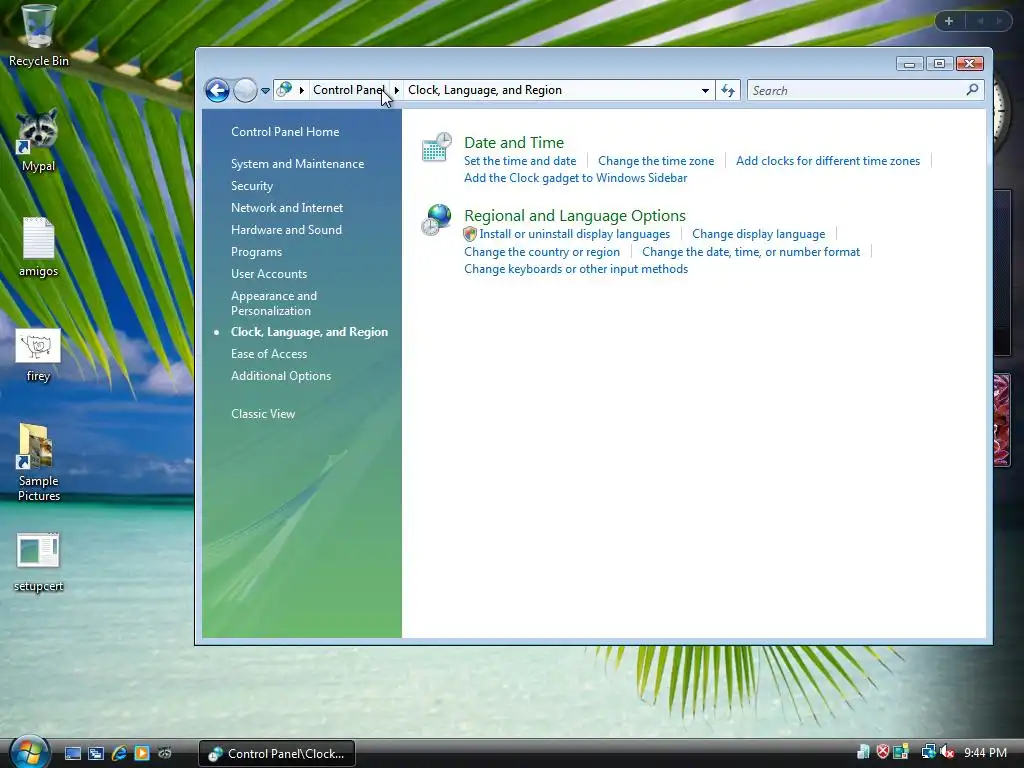
Task: Open the recent pages dropdown arrow
Action: [265, 91]
